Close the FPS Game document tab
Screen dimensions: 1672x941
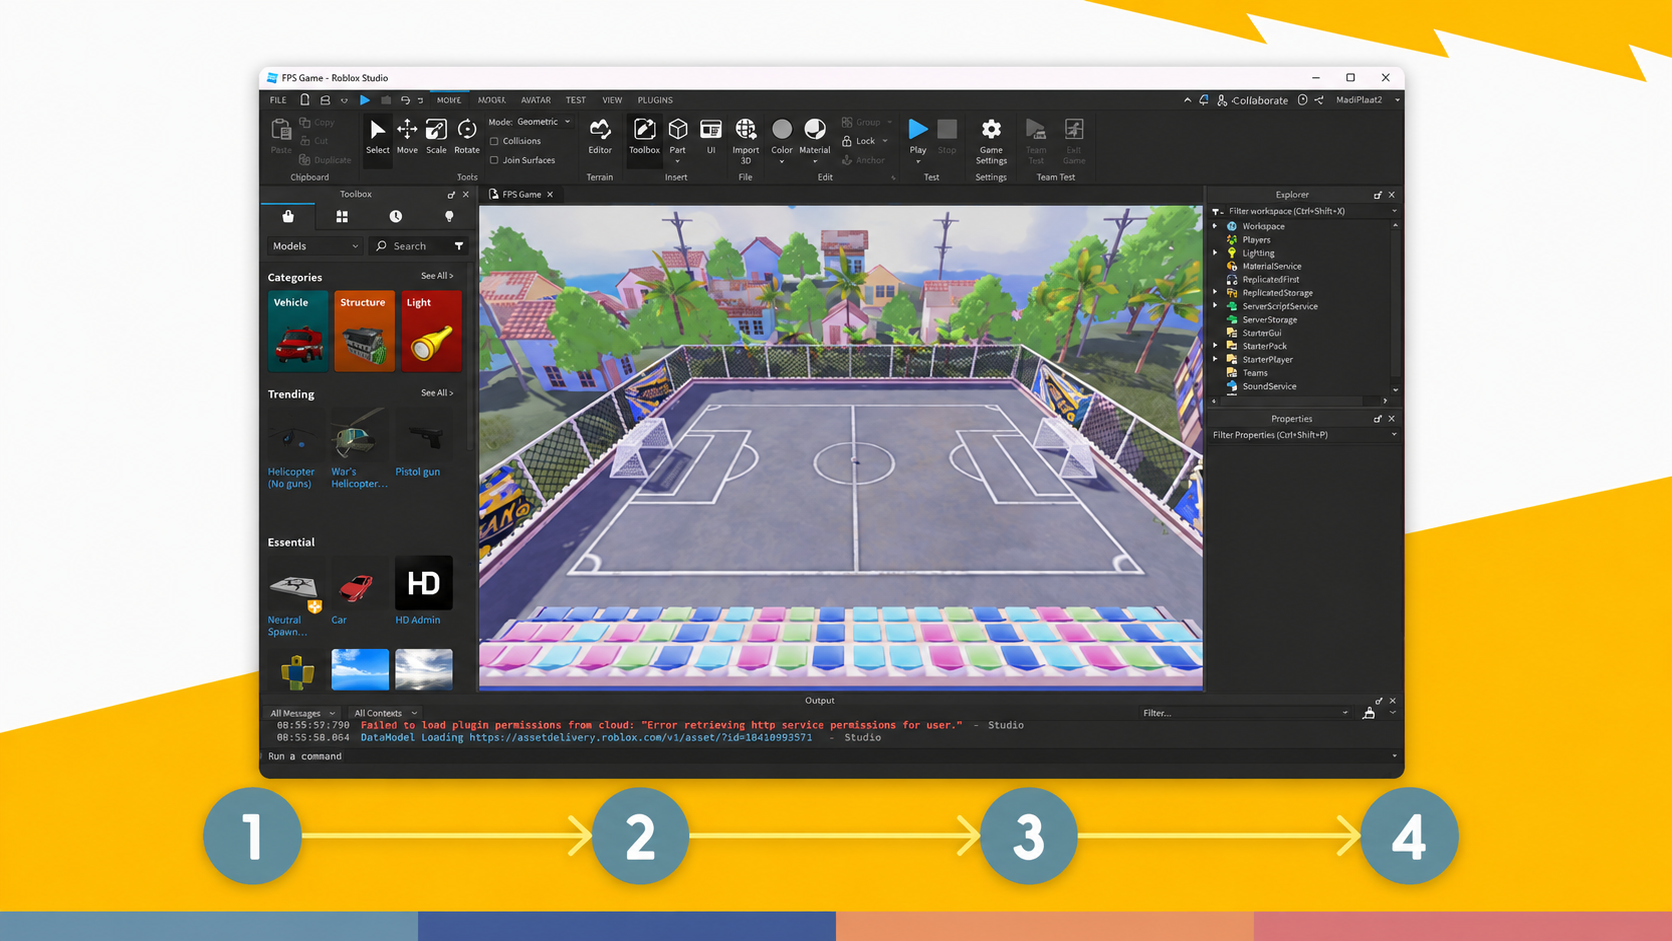(550, 194)
